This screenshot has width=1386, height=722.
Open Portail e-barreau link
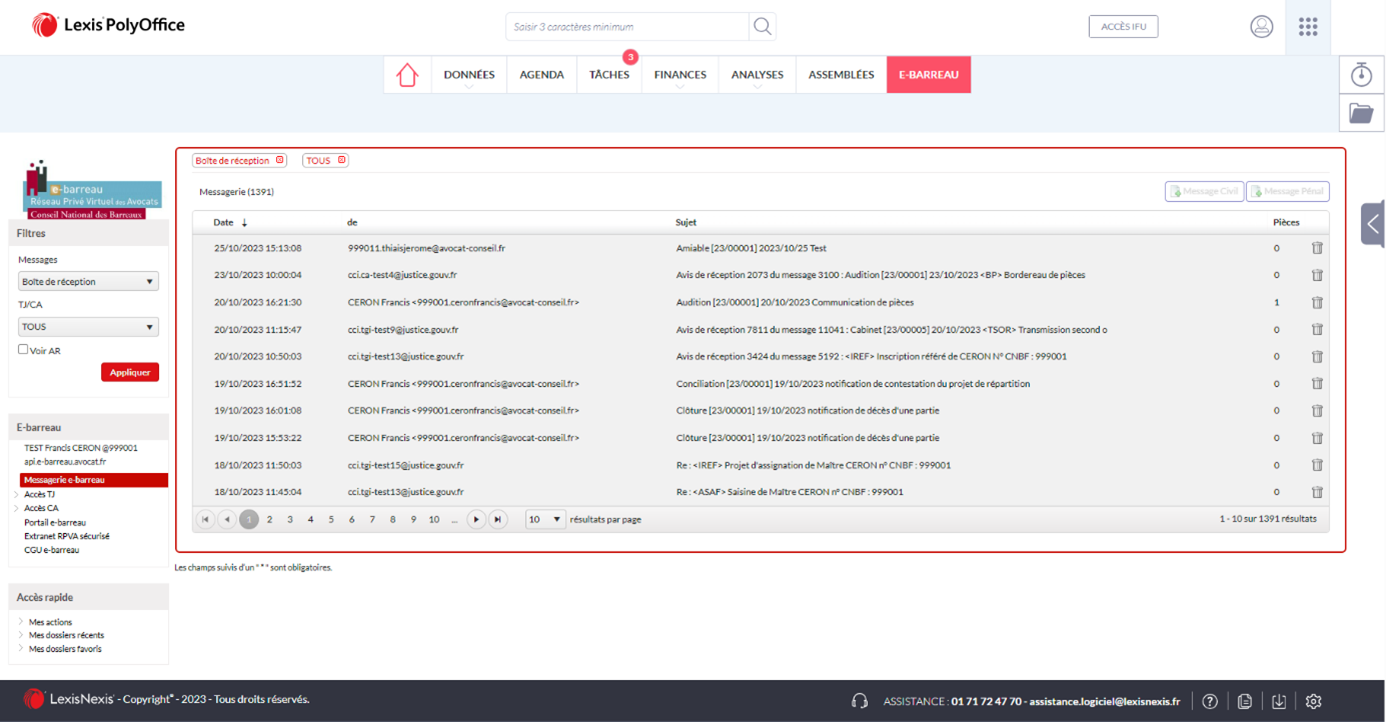coord(55,522)
